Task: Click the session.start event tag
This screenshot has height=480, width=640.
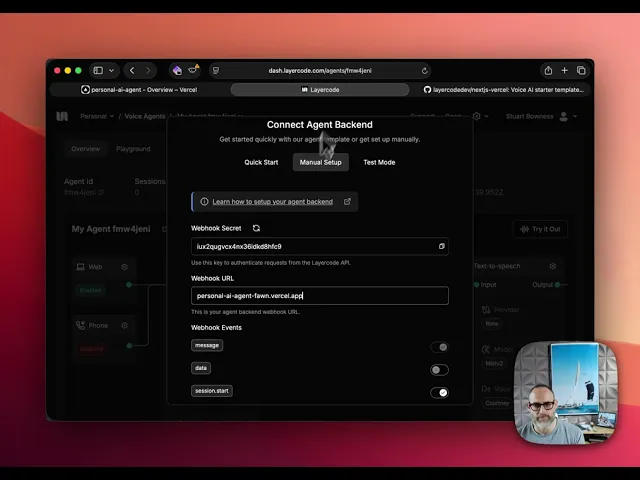Action: coord(212,391)
